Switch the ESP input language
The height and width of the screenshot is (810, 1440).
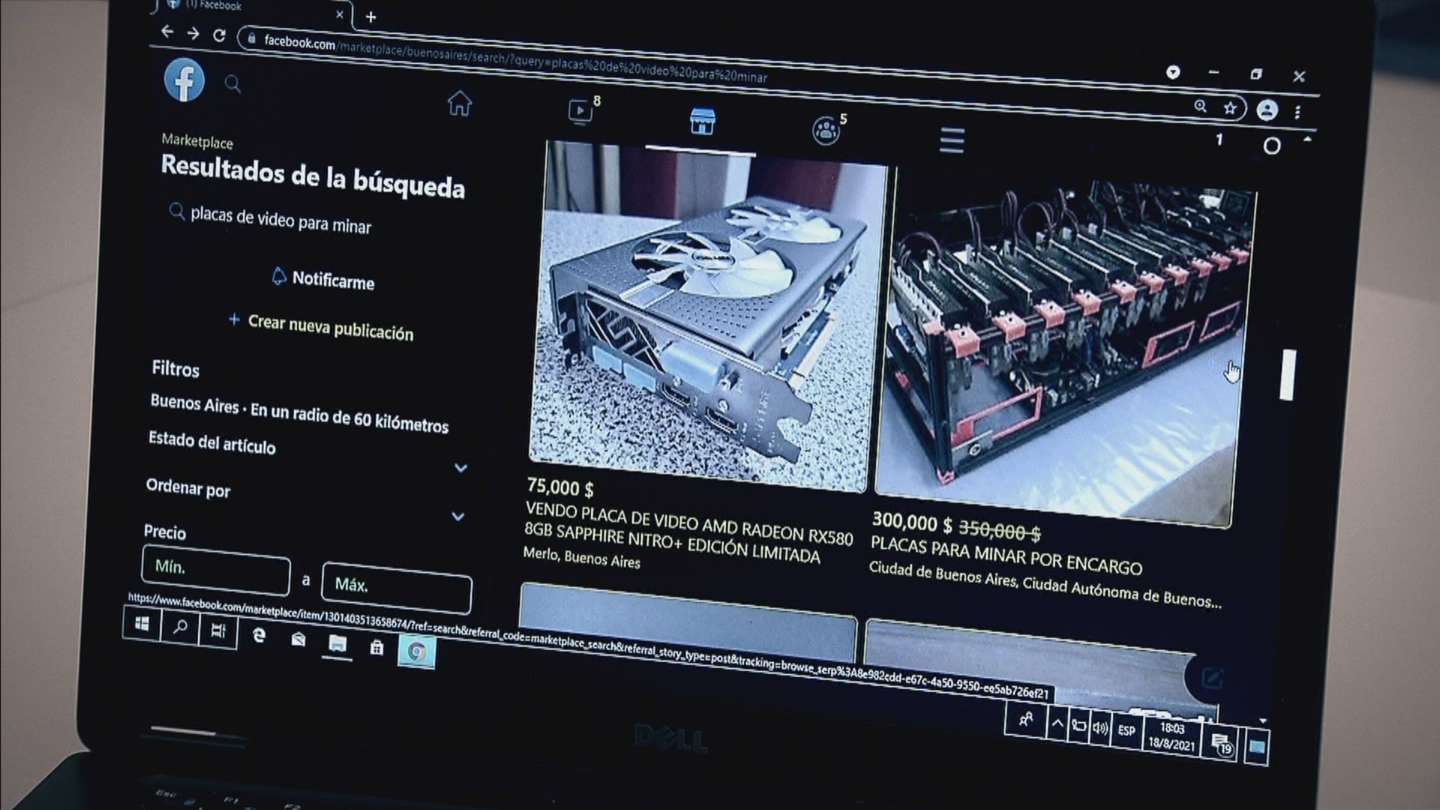[1127, 731]
